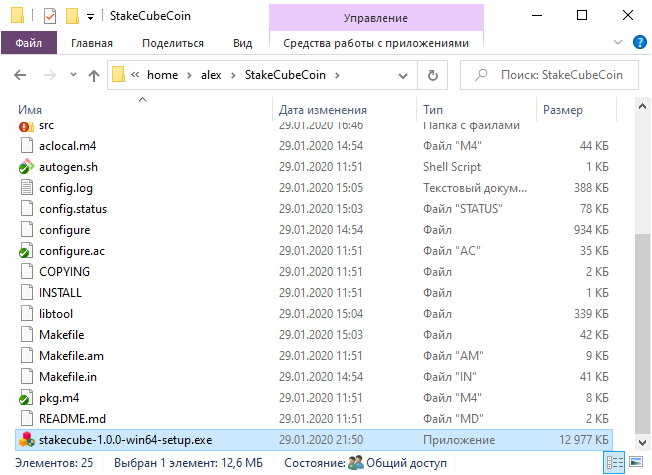The height and width of the screenshot is (475, 652).
Task: Select the aclocal.m4 file icon
Action: pyautogui.click(x=27, y=146)
